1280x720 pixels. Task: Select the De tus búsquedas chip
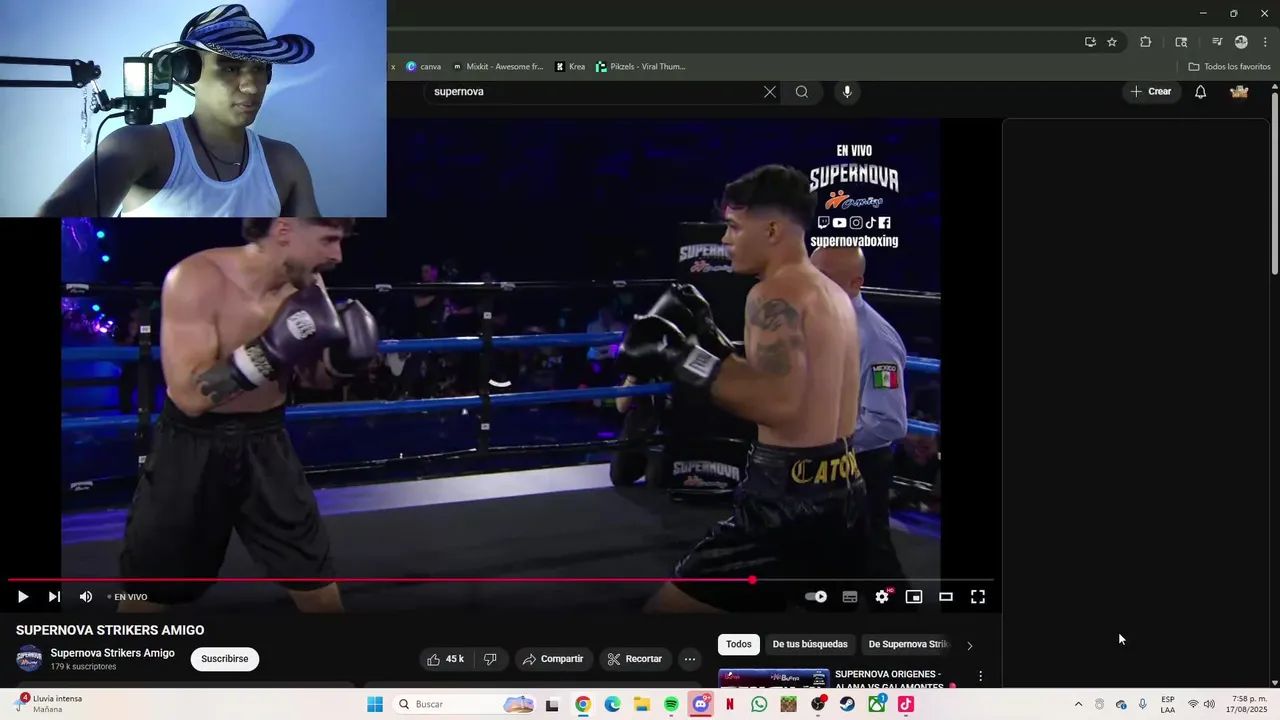[x=810, y=645]
